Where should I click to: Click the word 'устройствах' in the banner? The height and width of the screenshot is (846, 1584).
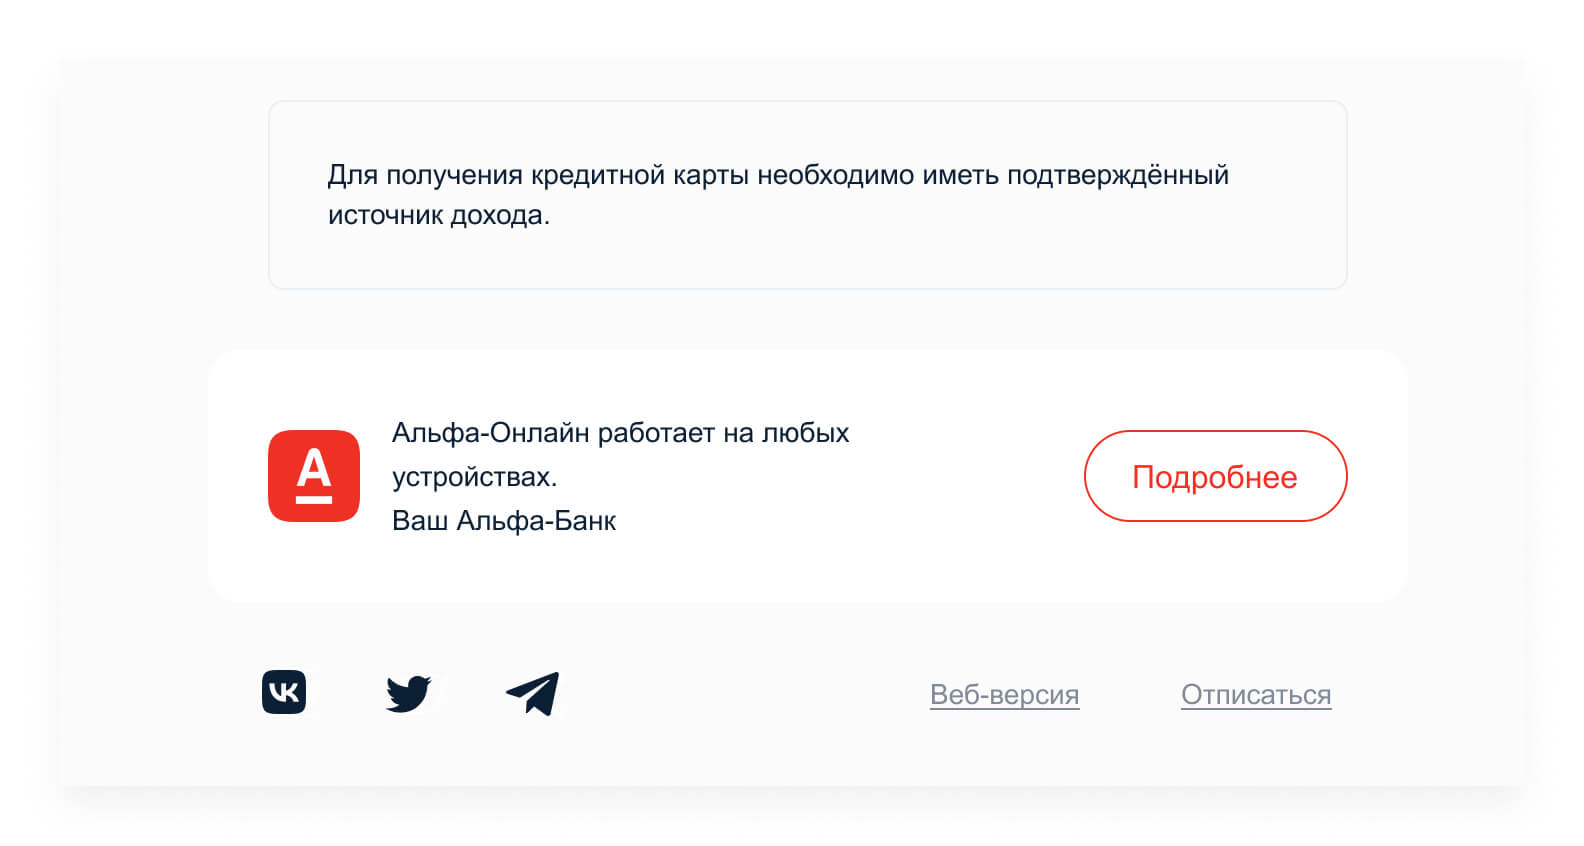pos(474,477)
